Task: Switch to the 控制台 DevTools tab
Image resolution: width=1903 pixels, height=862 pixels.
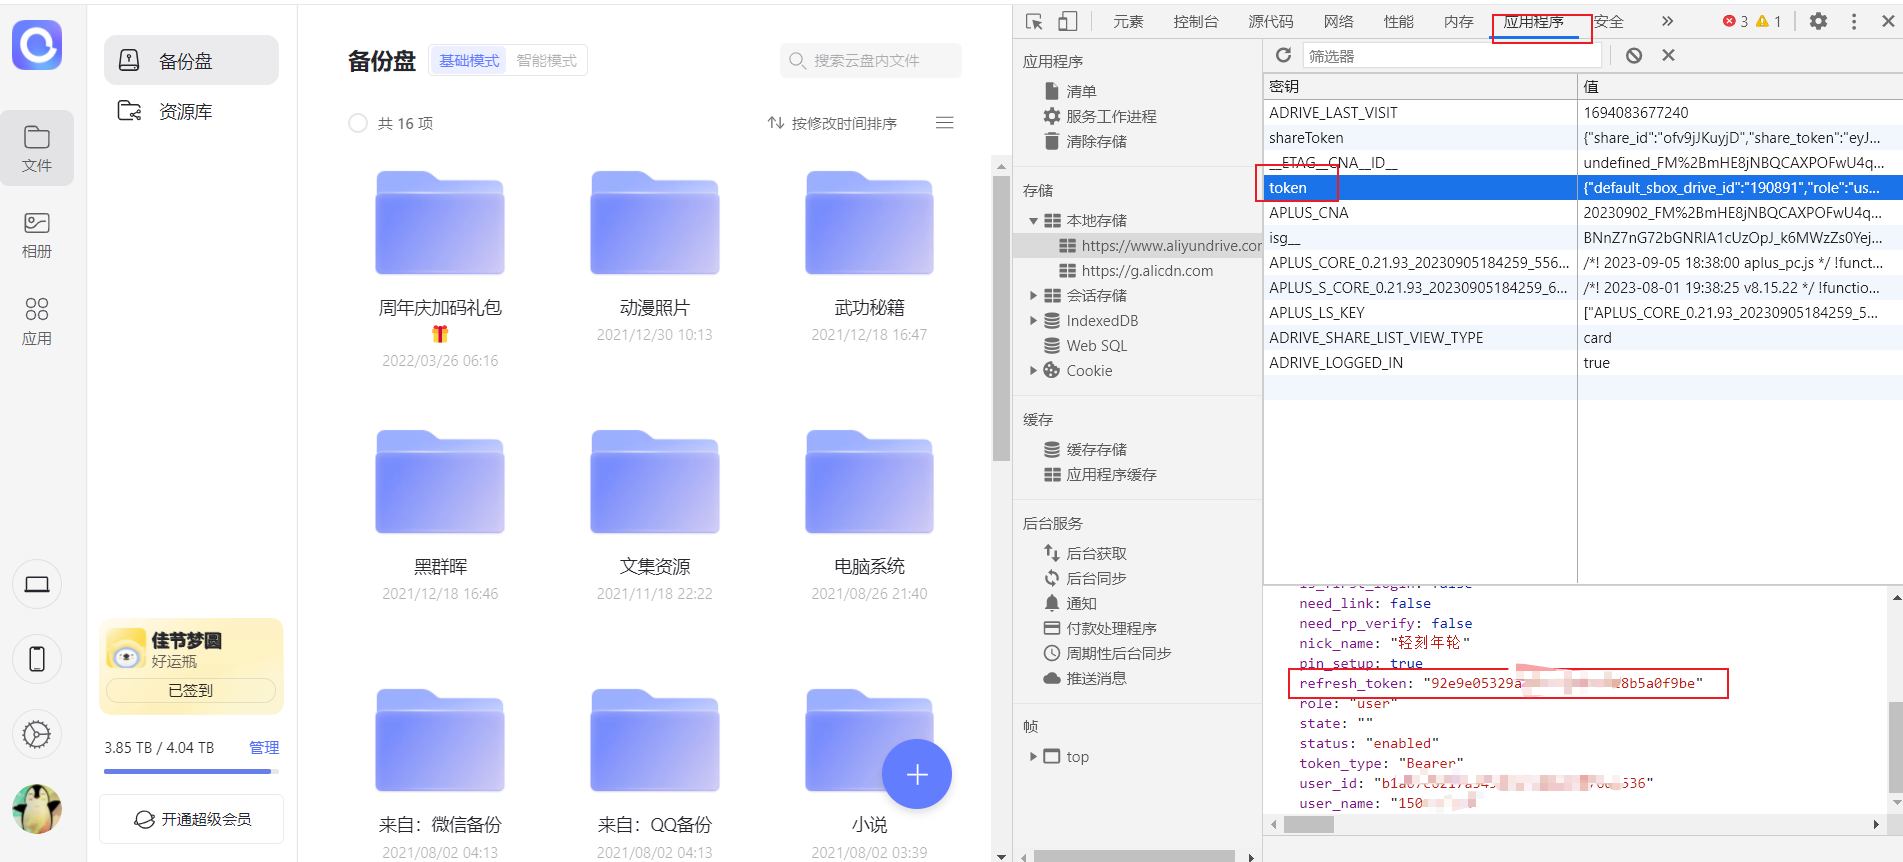Action: (x=1196, y=21)
